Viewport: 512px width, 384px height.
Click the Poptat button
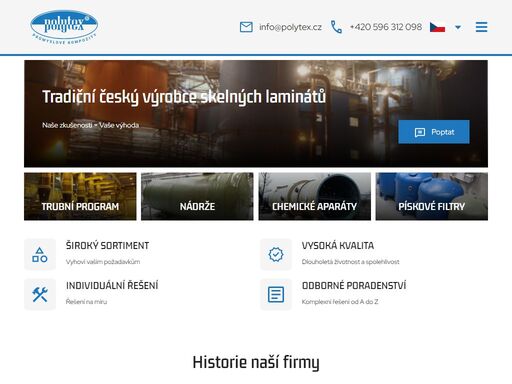pyautogui.click(x=434, y=132)
